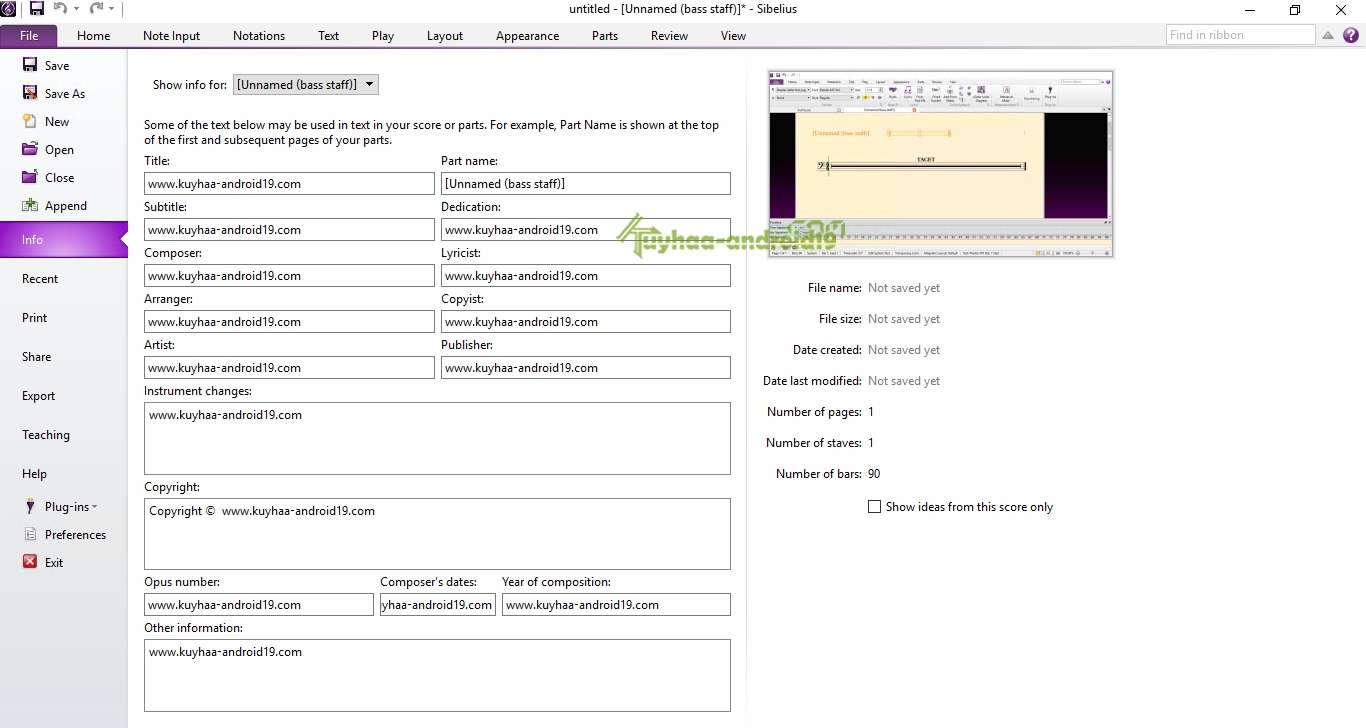Screen dimensions: 1366x728
Task: Click the Publisher text field
Action: [586, 368]
